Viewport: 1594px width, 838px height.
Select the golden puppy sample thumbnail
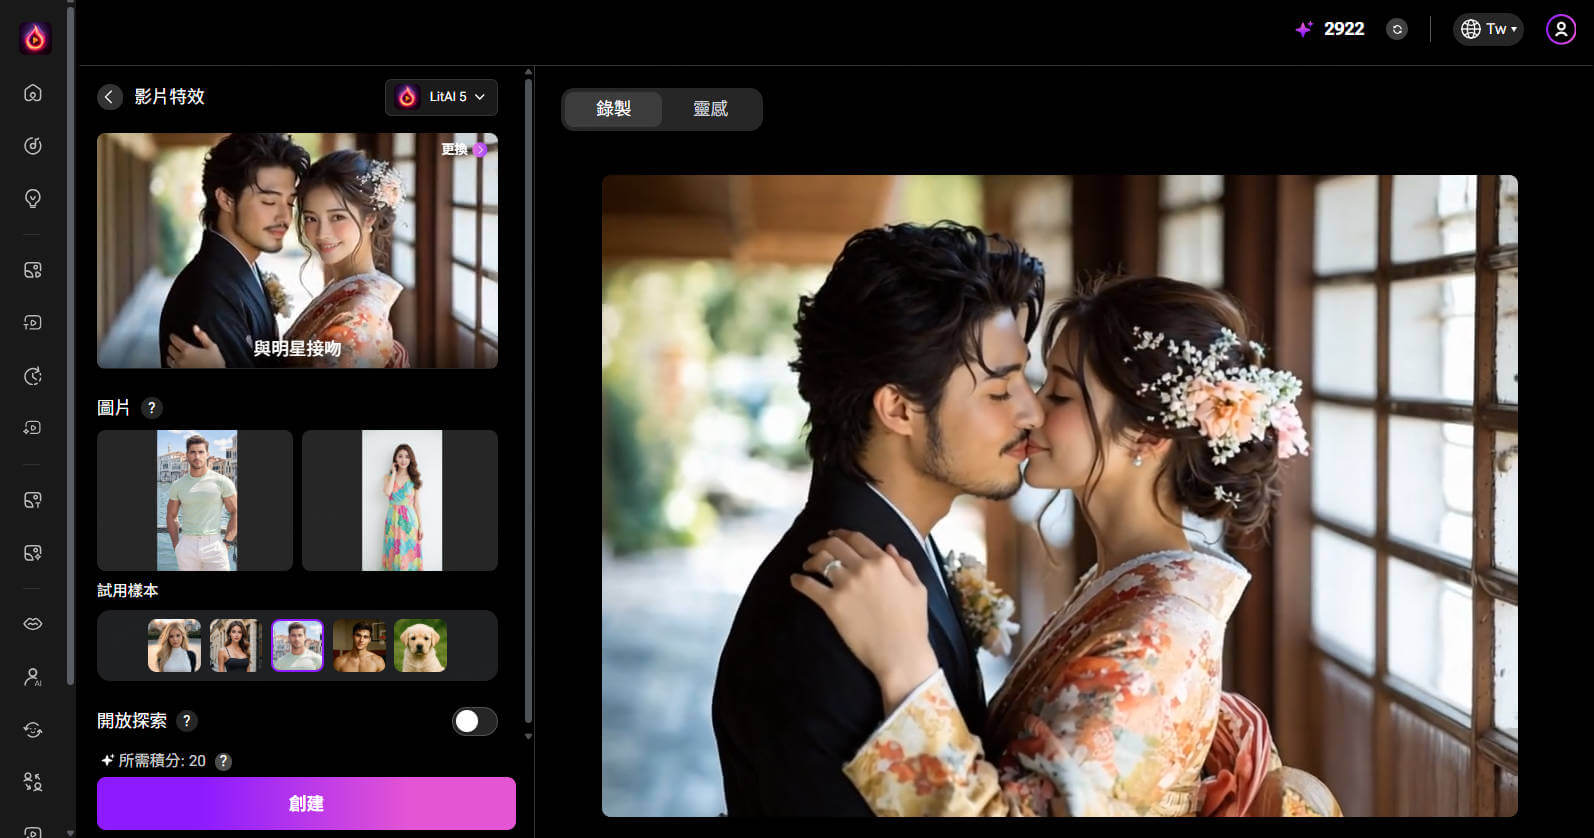pyautogui.click(x=420, y=645)
